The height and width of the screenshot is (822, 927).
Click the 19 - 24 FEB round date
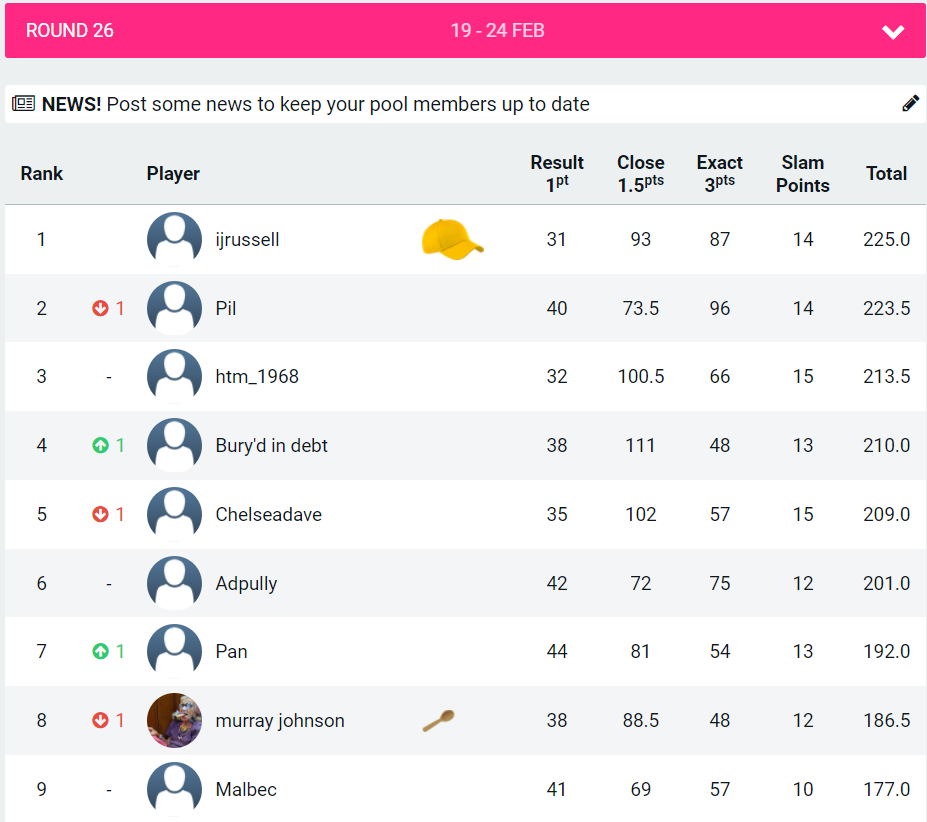[x=497, y=31]
